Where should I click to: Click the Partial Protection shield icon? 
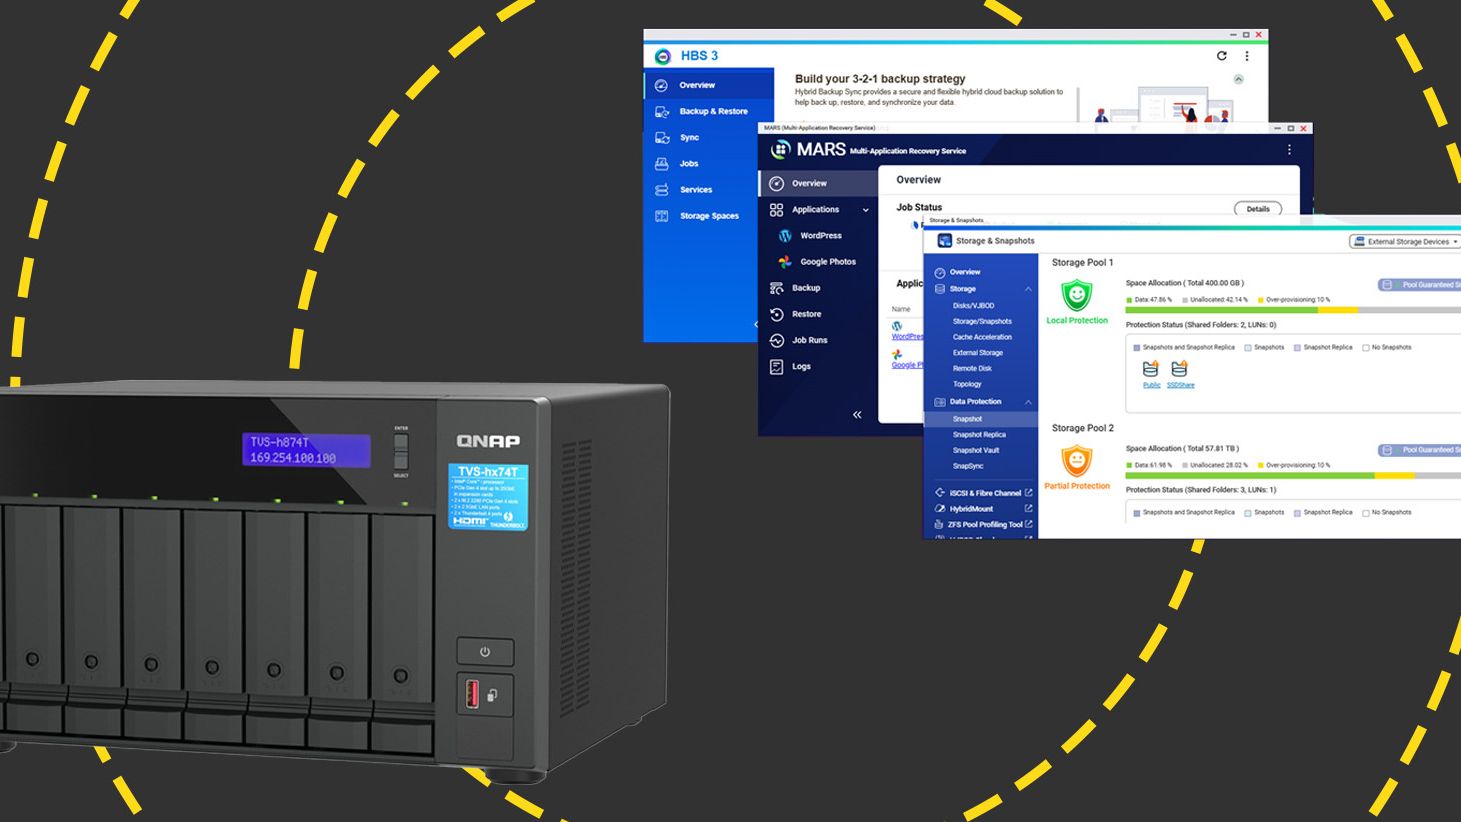pyautogui.click(x=1076, y=460)
